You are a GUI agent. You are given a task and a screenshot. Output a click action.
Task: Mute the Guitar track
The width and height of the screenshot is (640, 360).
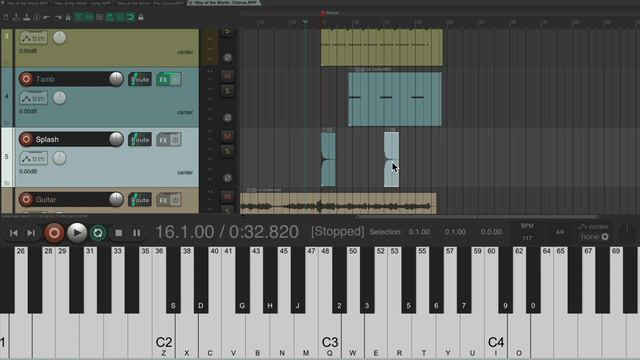(227, 197)
